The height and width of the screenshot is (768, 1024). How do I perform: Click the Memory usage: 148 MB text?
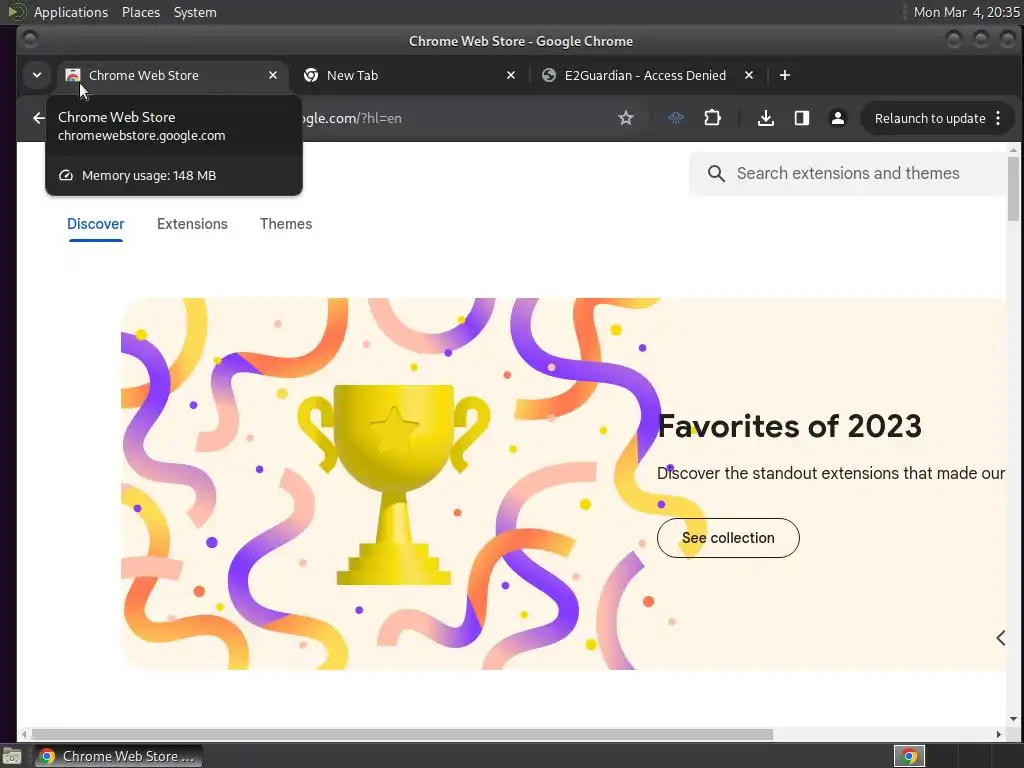click(149, 176)
